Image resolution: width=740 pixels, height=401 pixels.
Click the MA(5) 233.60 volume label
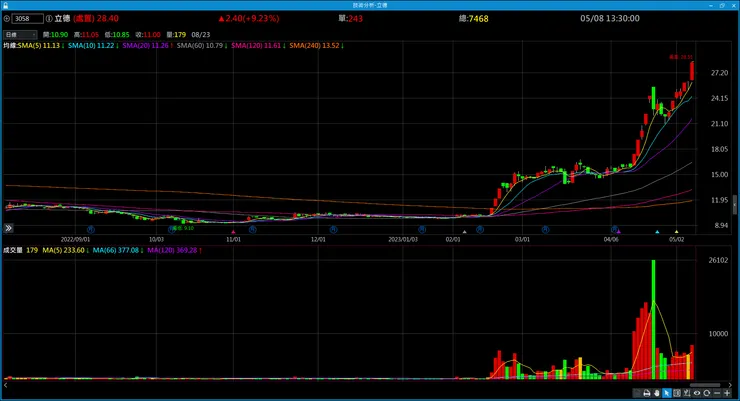pos(66,250)
